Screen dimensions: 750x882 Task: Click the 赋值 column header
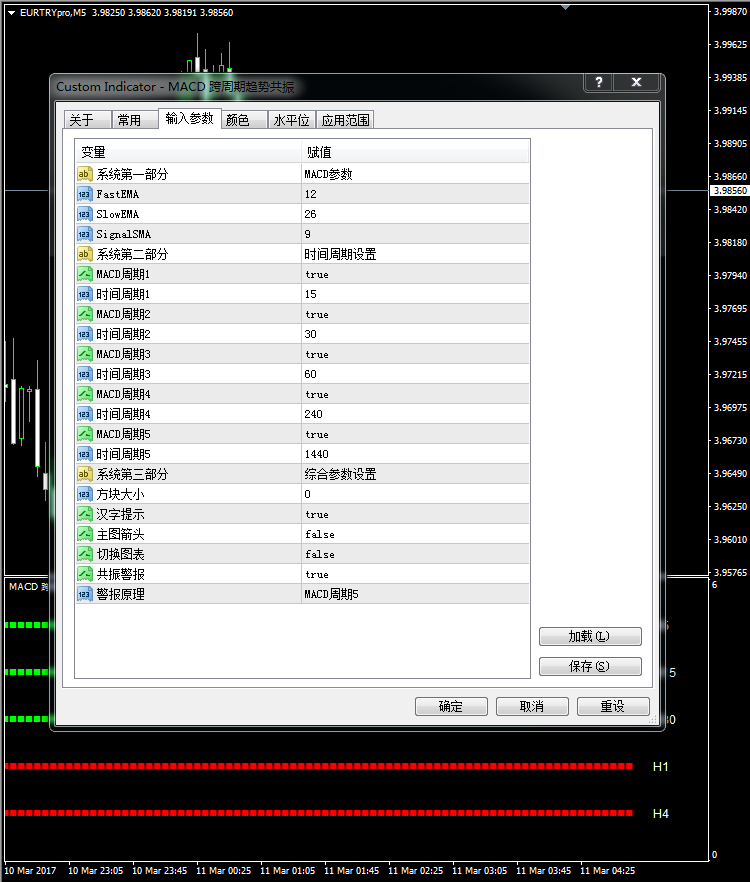pyautogui.click(x=415, y=152)
